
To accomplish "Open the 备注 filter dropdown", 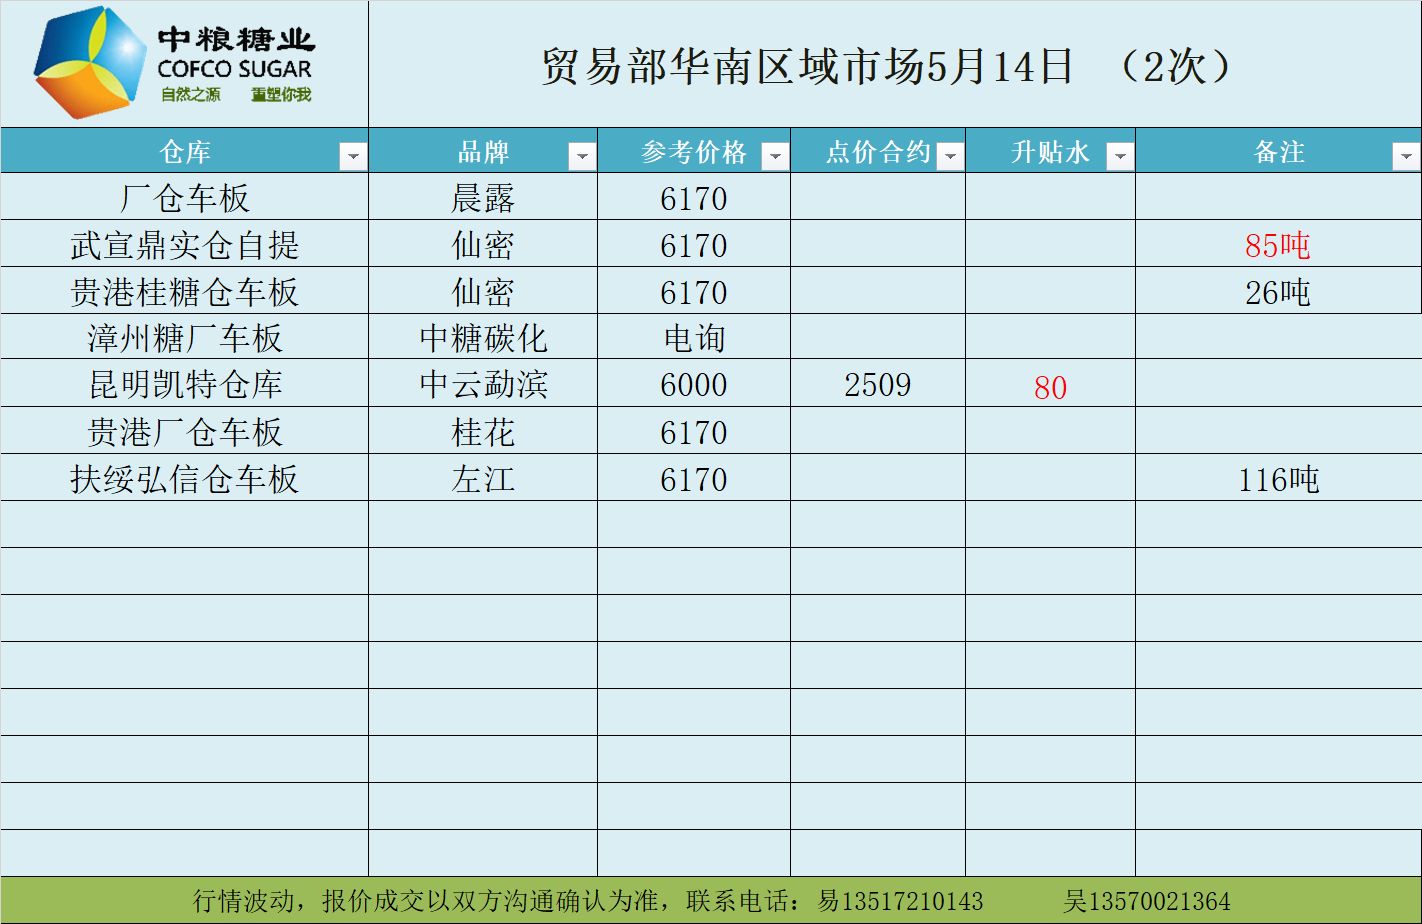I will (x=1406, y=156).
